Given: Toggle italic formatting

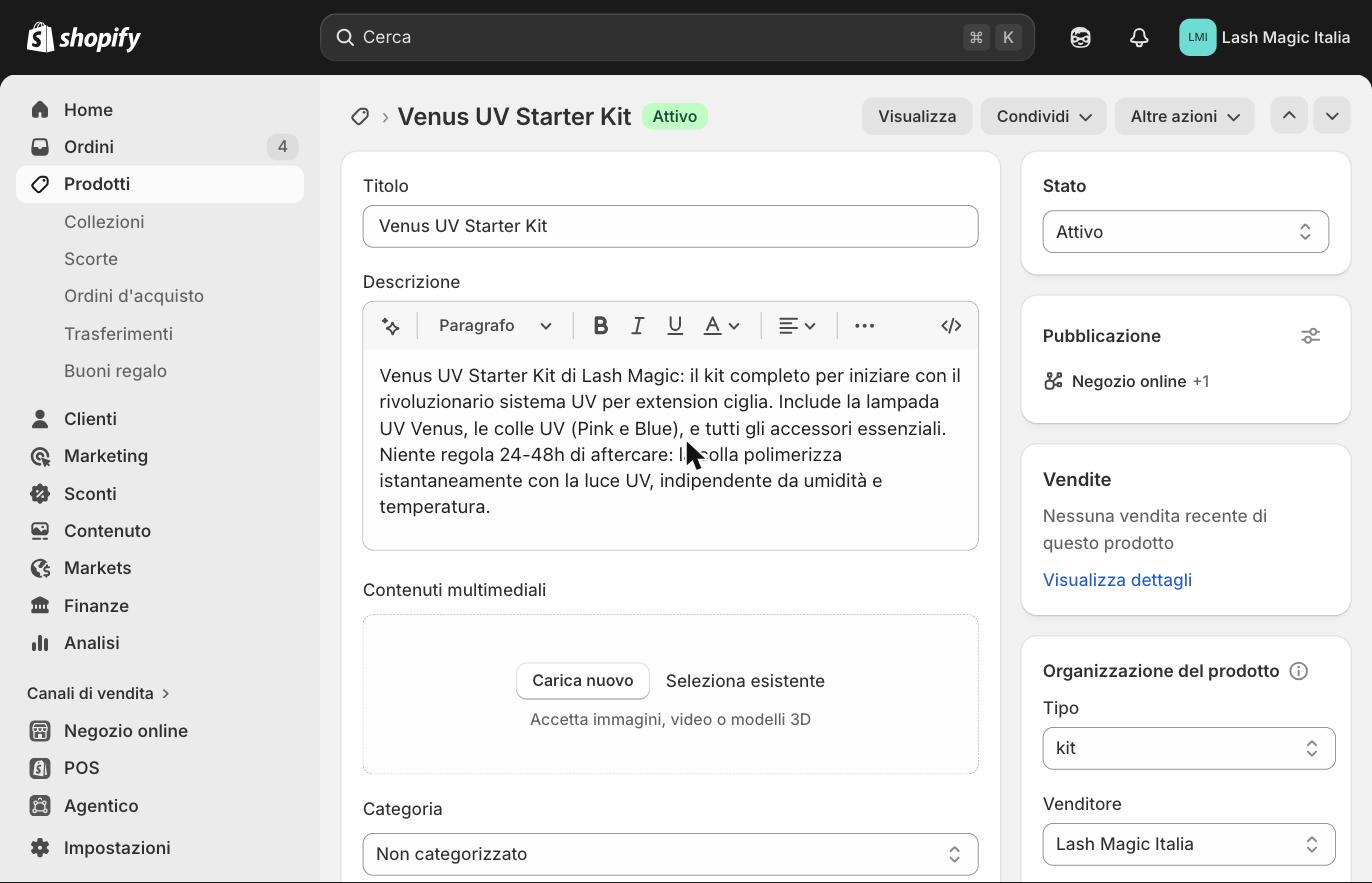Looking at the screenshot, I should click(x=637, y=326).
